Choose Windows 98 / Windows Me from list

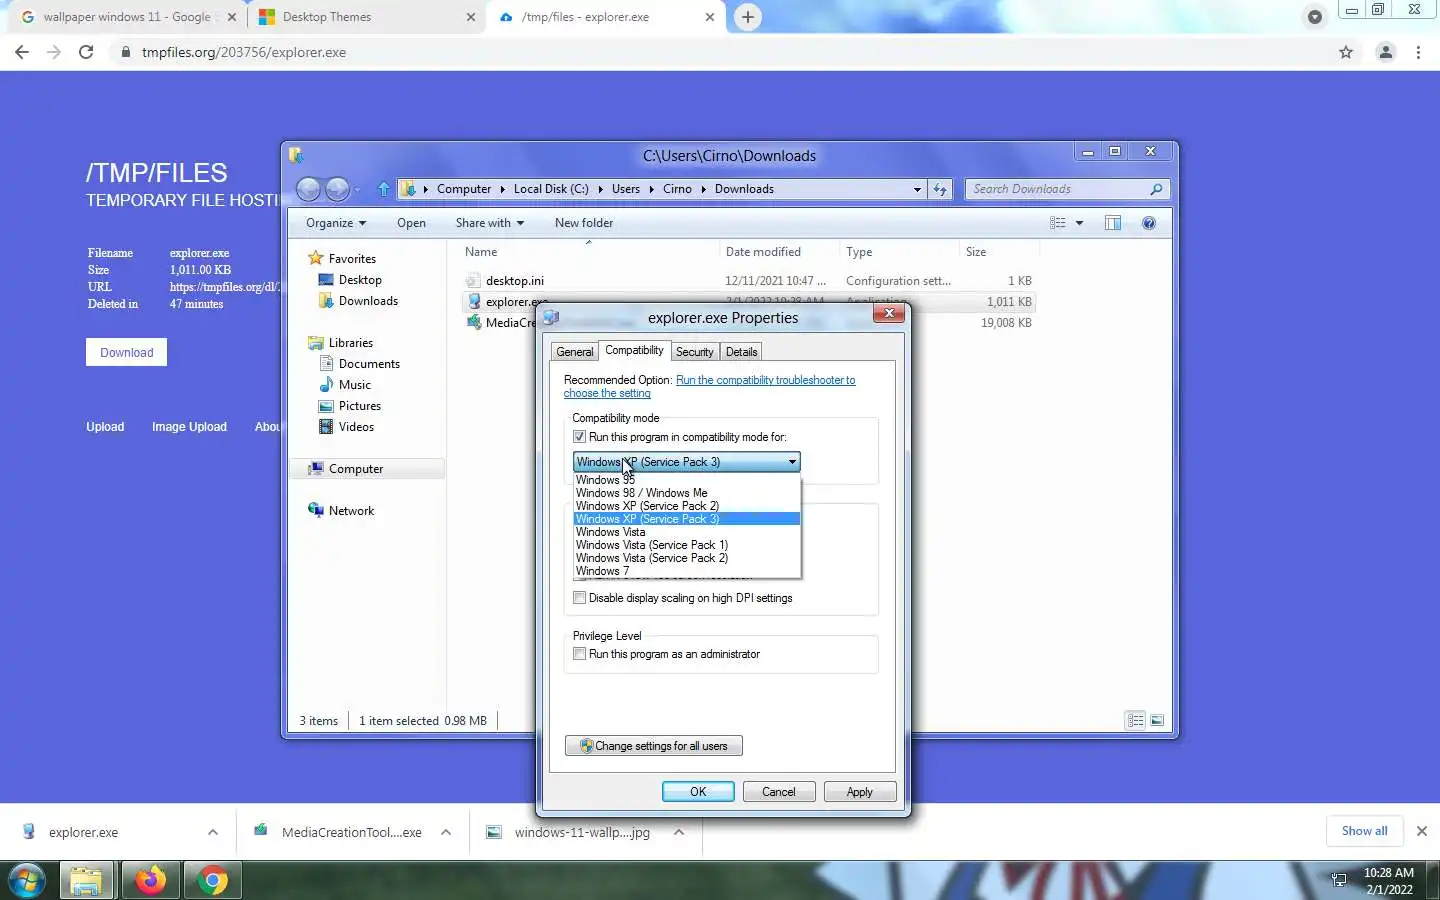coord(687,493)
